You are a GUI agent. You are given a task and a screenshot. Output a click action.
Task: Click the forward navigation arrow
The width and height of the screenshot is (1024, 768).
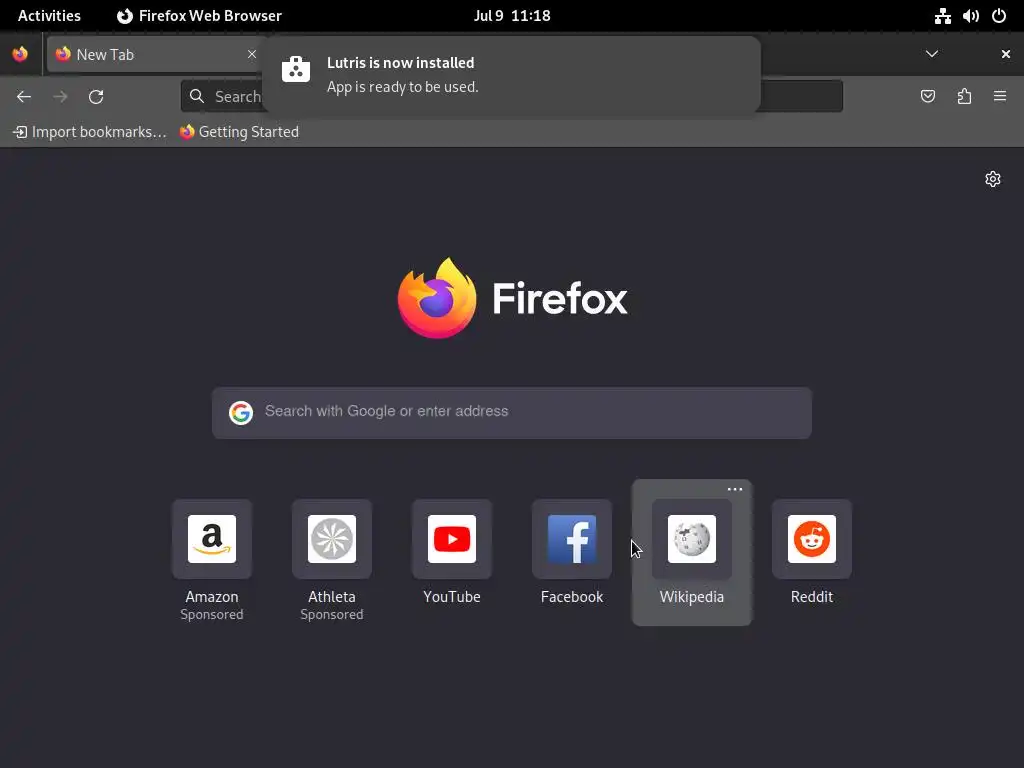pos(60,97)
